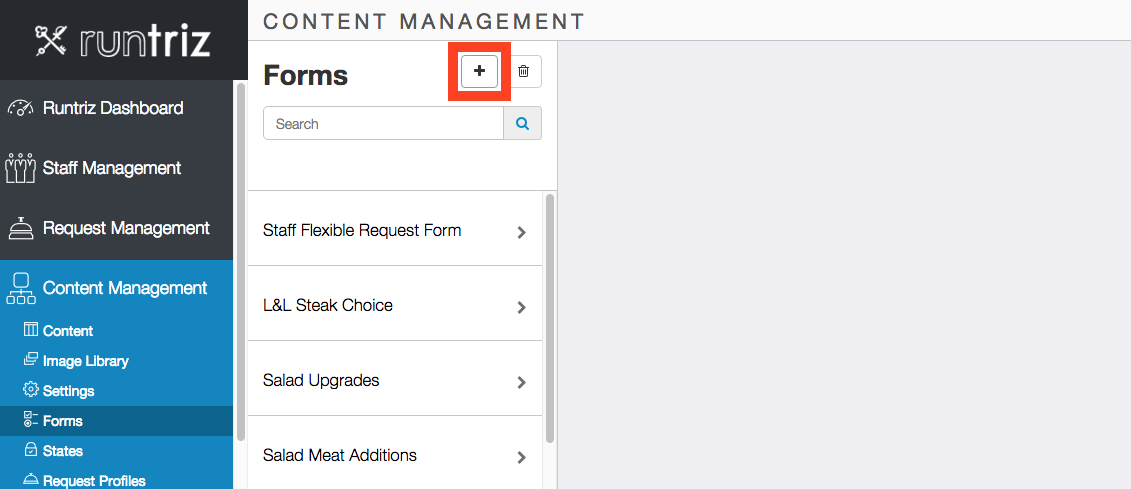1131x489 pixels.
Task: Click the magnifier search button
Action: click(x=522, y=123)
